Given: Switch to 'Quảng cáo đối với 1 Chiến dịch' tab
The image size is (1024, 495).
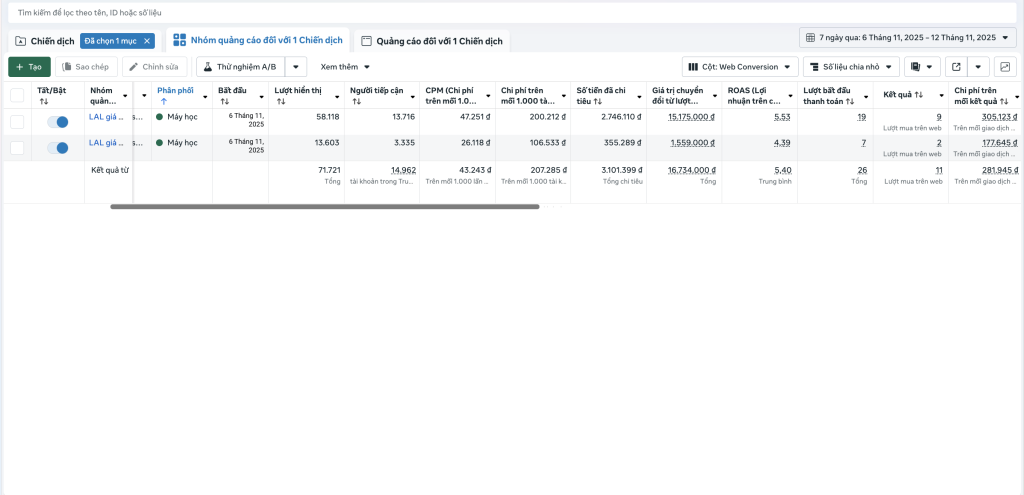Looking at the screenshot, I should click(432, 41).
